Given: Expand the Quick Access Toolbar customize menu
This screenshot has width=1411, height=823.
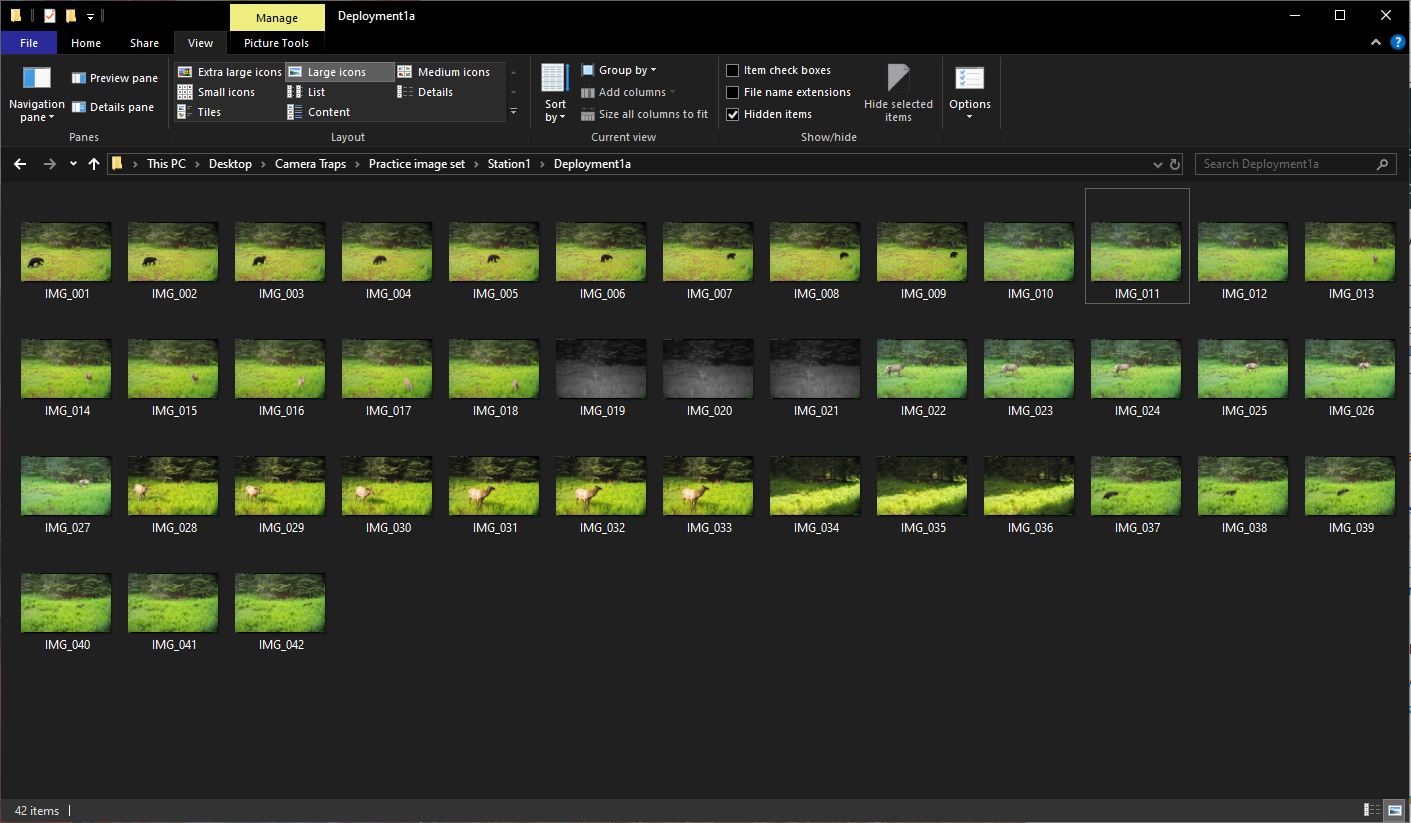Looking at the screenshot, I should (x=89, y=16).
